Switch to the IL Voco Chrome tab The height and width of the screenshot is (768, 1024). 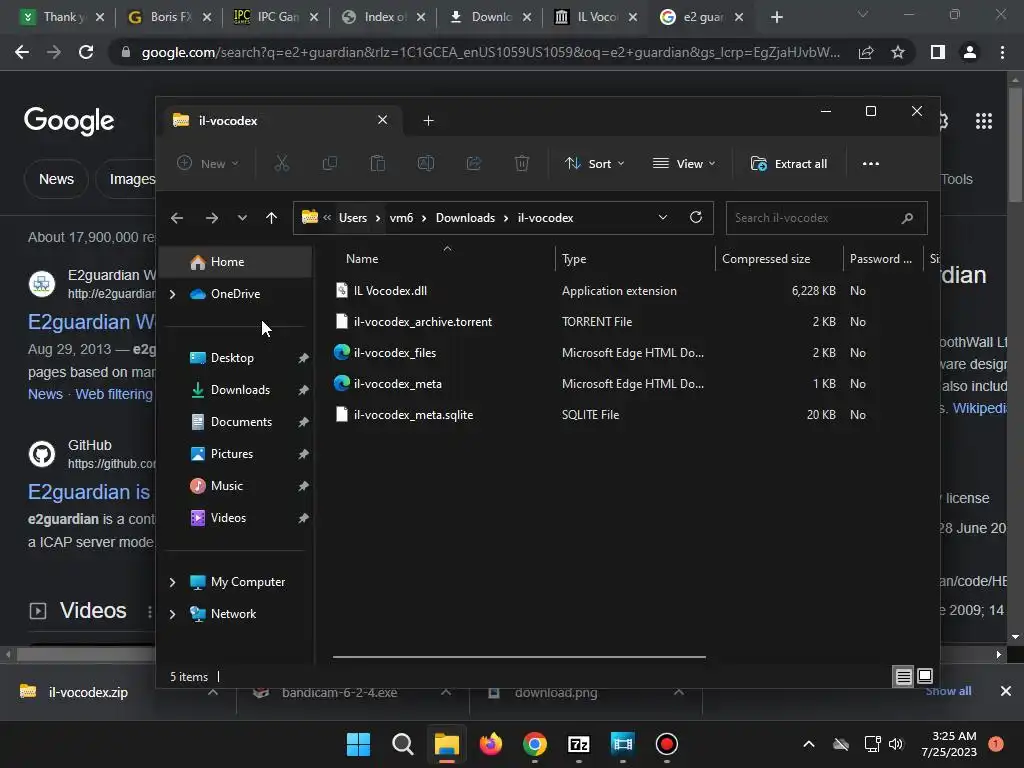tap(596, 17)
